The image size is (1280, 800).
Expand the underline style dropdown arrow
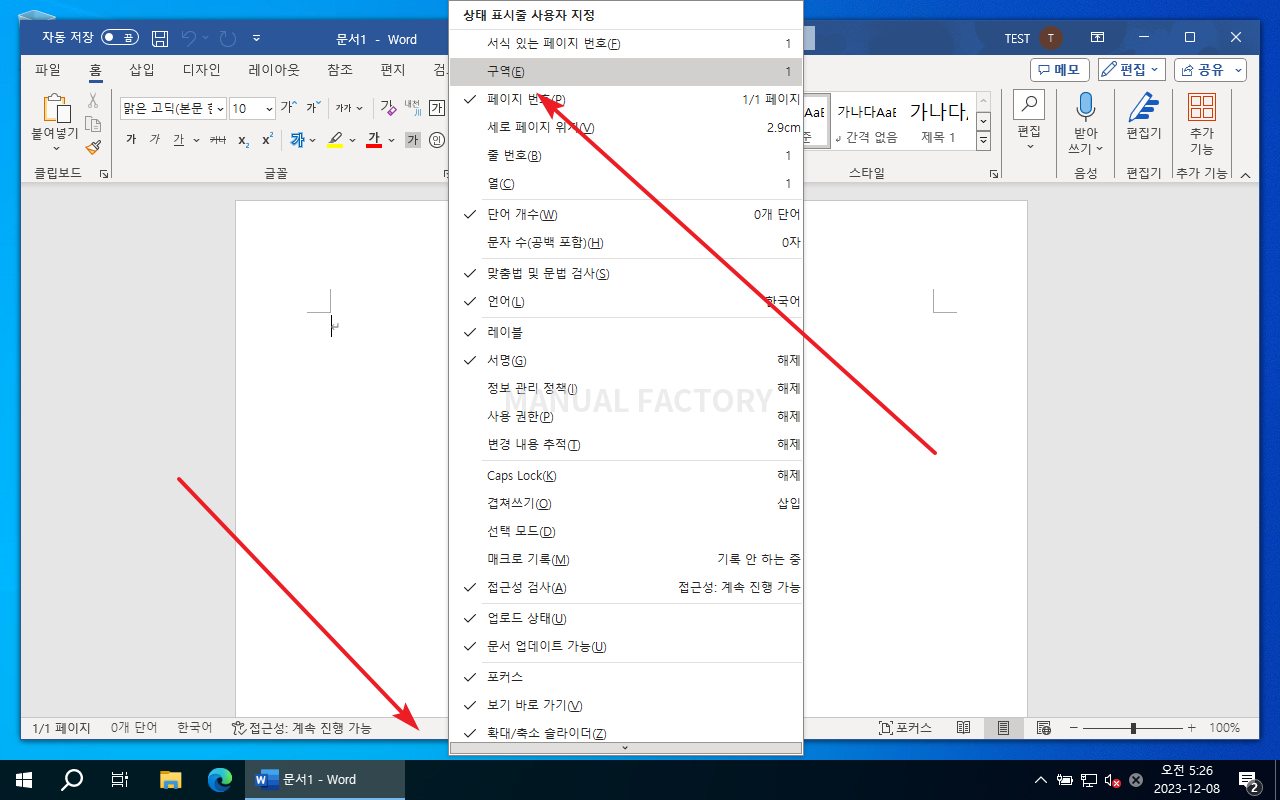coord(196,140)
